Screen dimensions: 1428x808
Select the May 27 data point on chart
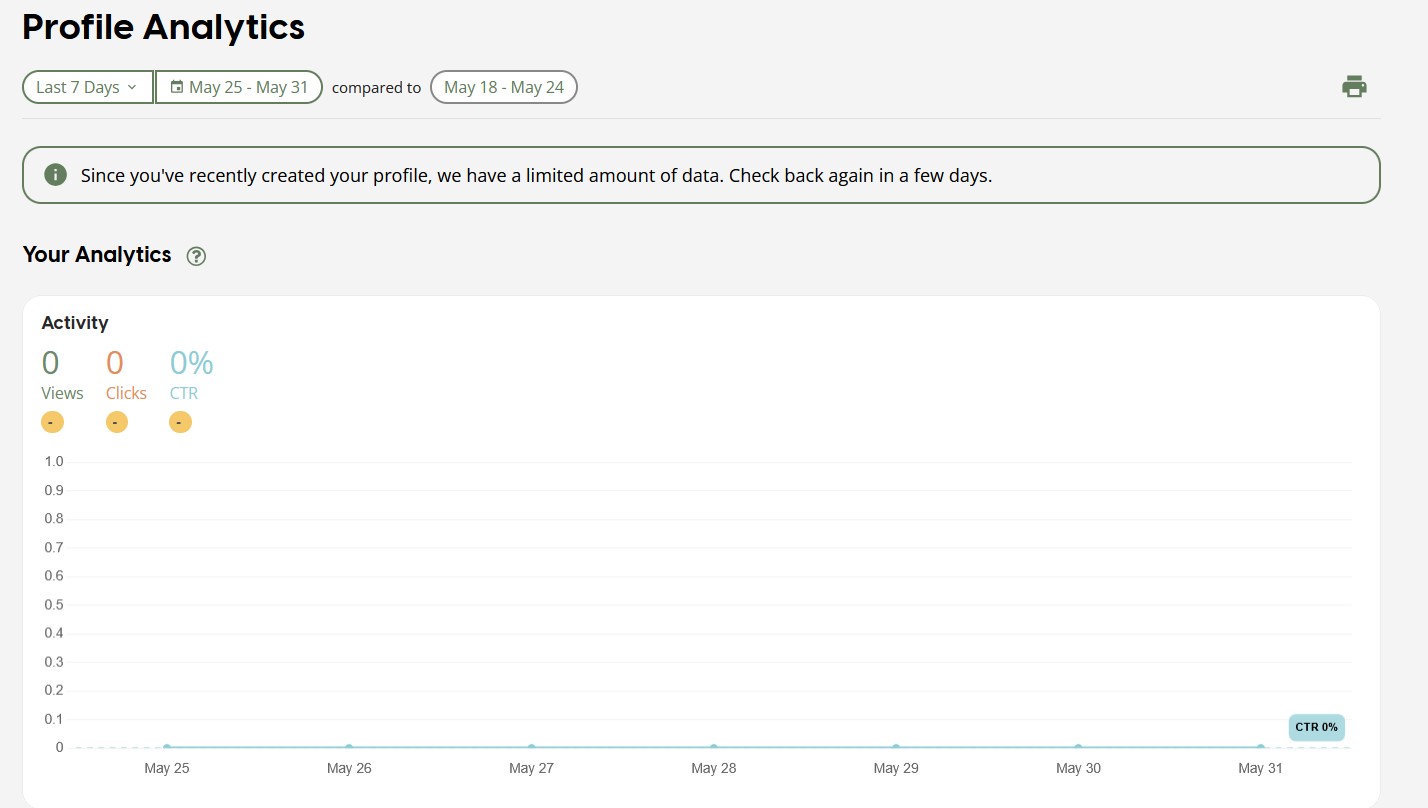531,747
